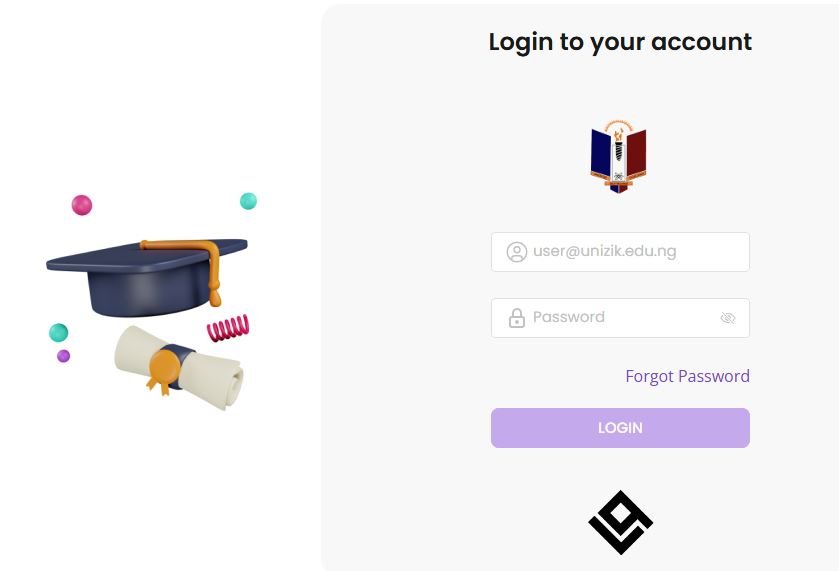Click the rolled diploma scroll illustration
The height and width of the screenshot is (571, 839).
[179, 367]
